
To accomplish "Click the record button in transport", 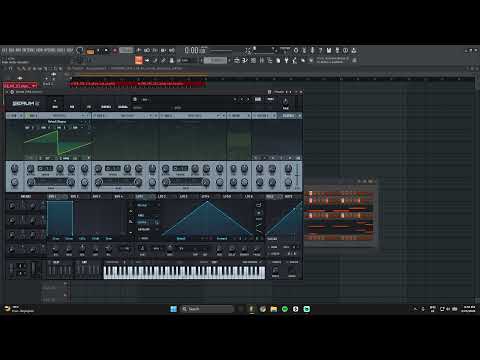I will point(115,51).
